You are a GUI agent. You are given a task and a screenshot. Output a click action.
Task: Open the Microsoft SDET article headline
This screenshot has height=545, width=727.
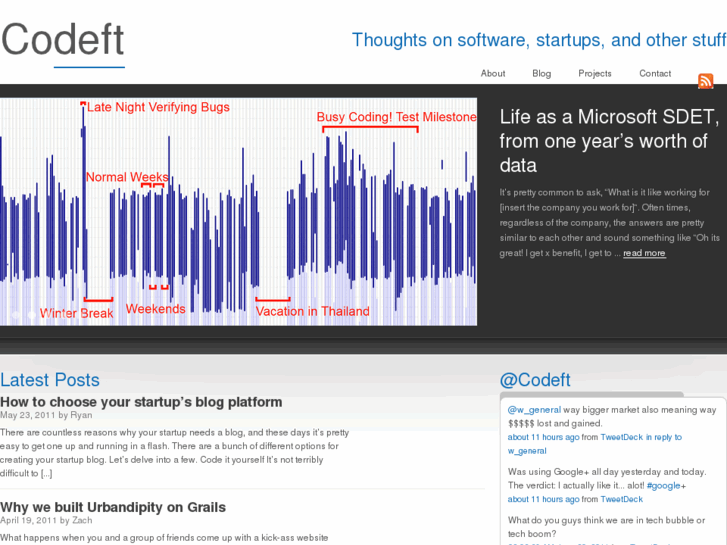click(x=608, y=141)
